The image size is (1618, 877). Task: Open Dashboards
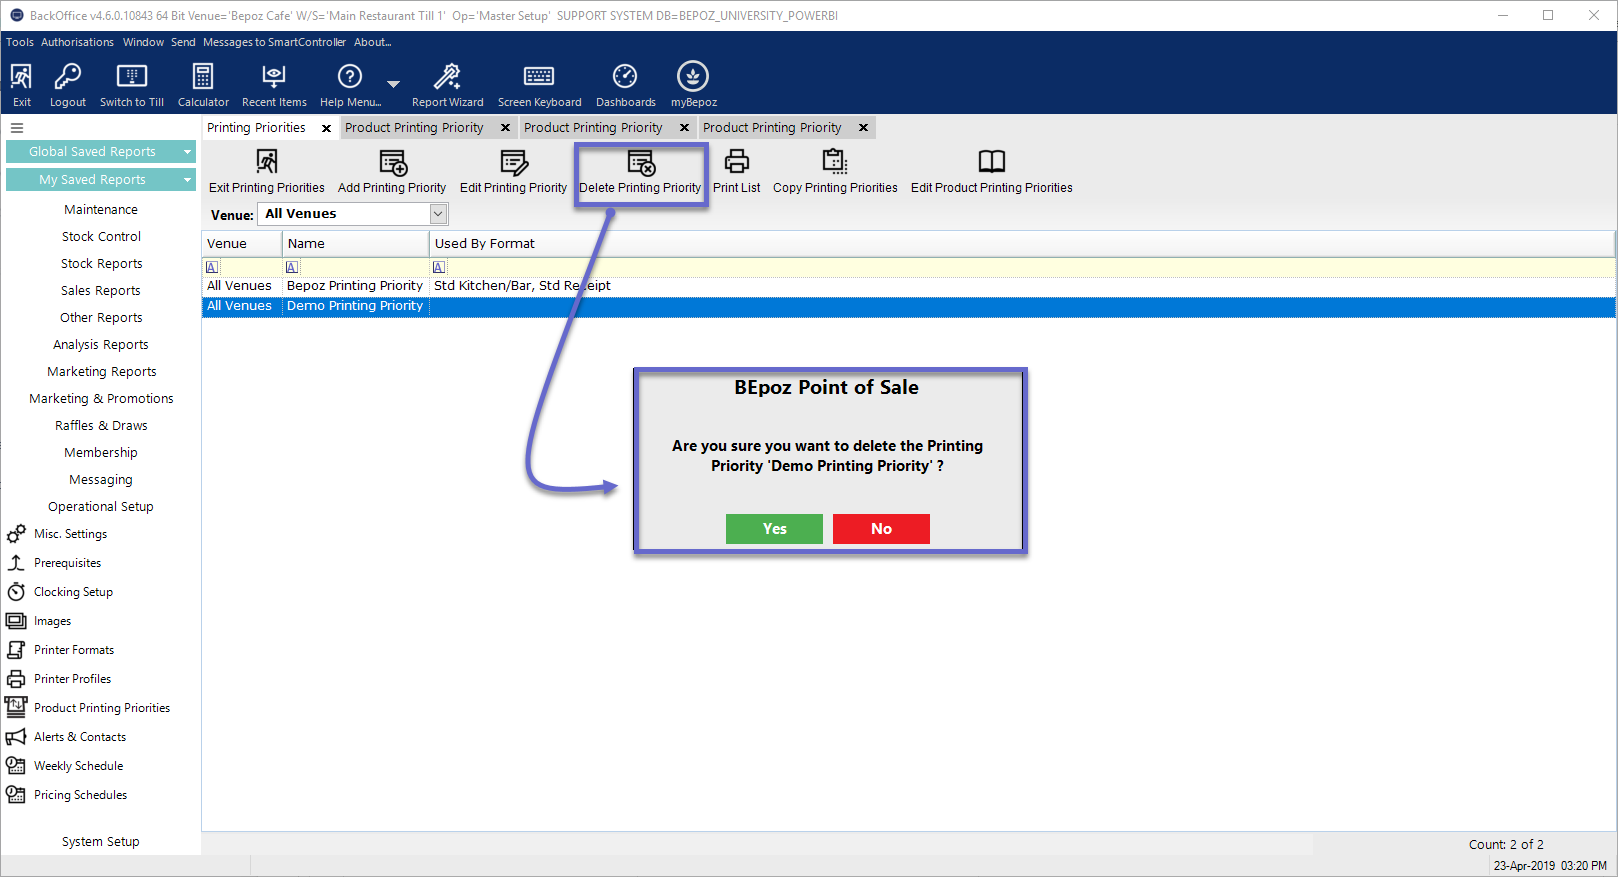tap(625, 85)
